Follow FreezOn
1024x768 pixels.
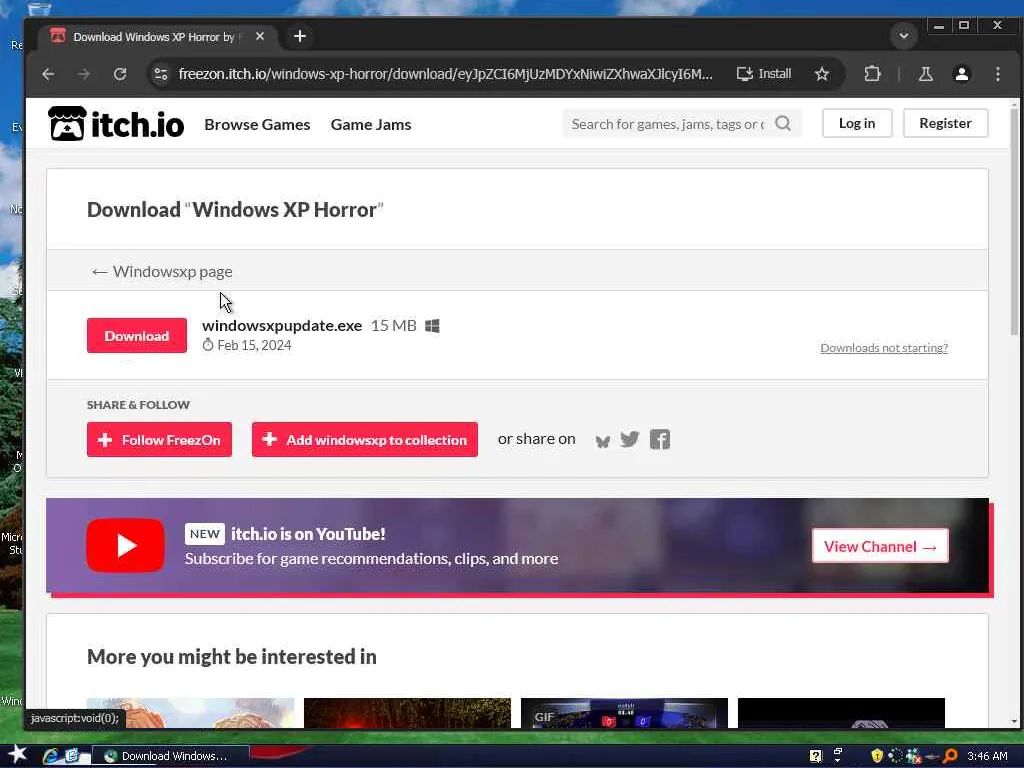[x=159, y=440]
